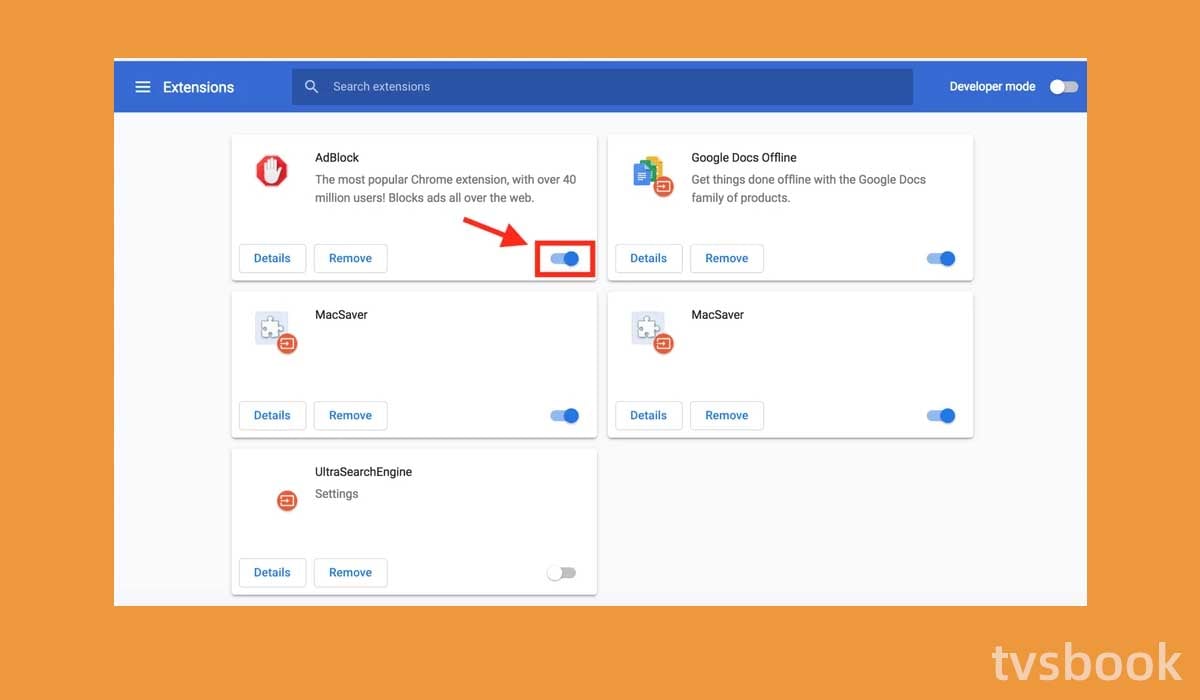The width and height of the screenshot is (1200, 700).
Task: Disable the AdBlock extension toggle
Action: (565, 258)
